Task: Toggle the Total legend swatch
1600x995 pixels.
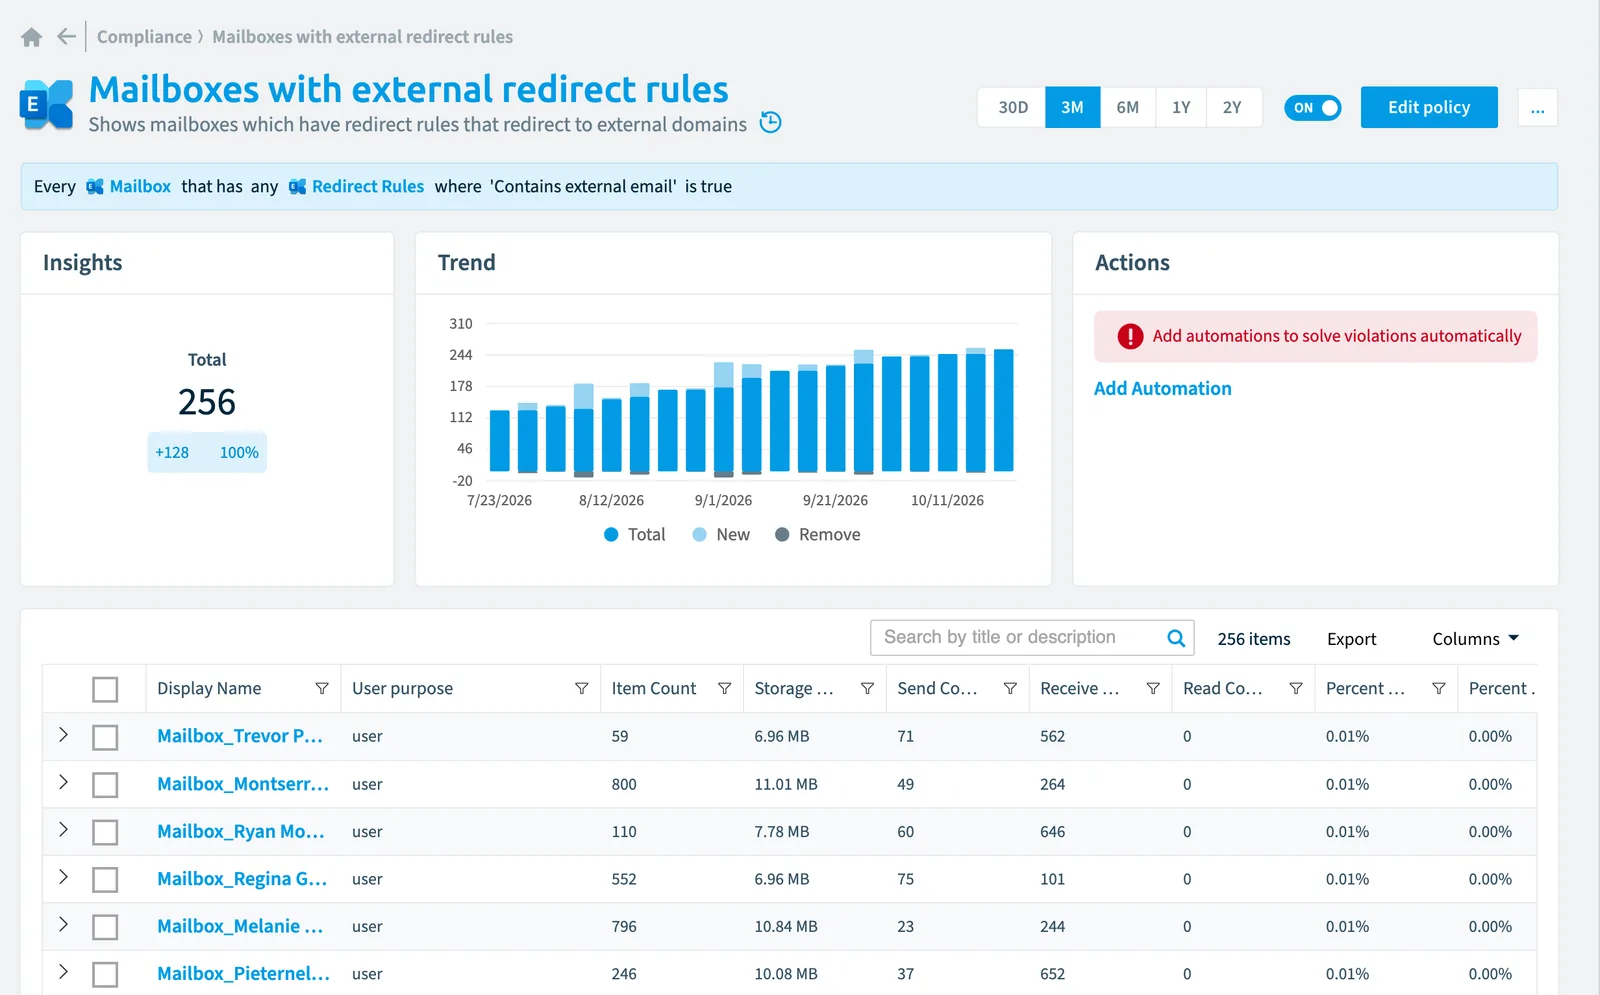Action: (x=611, y=535)
